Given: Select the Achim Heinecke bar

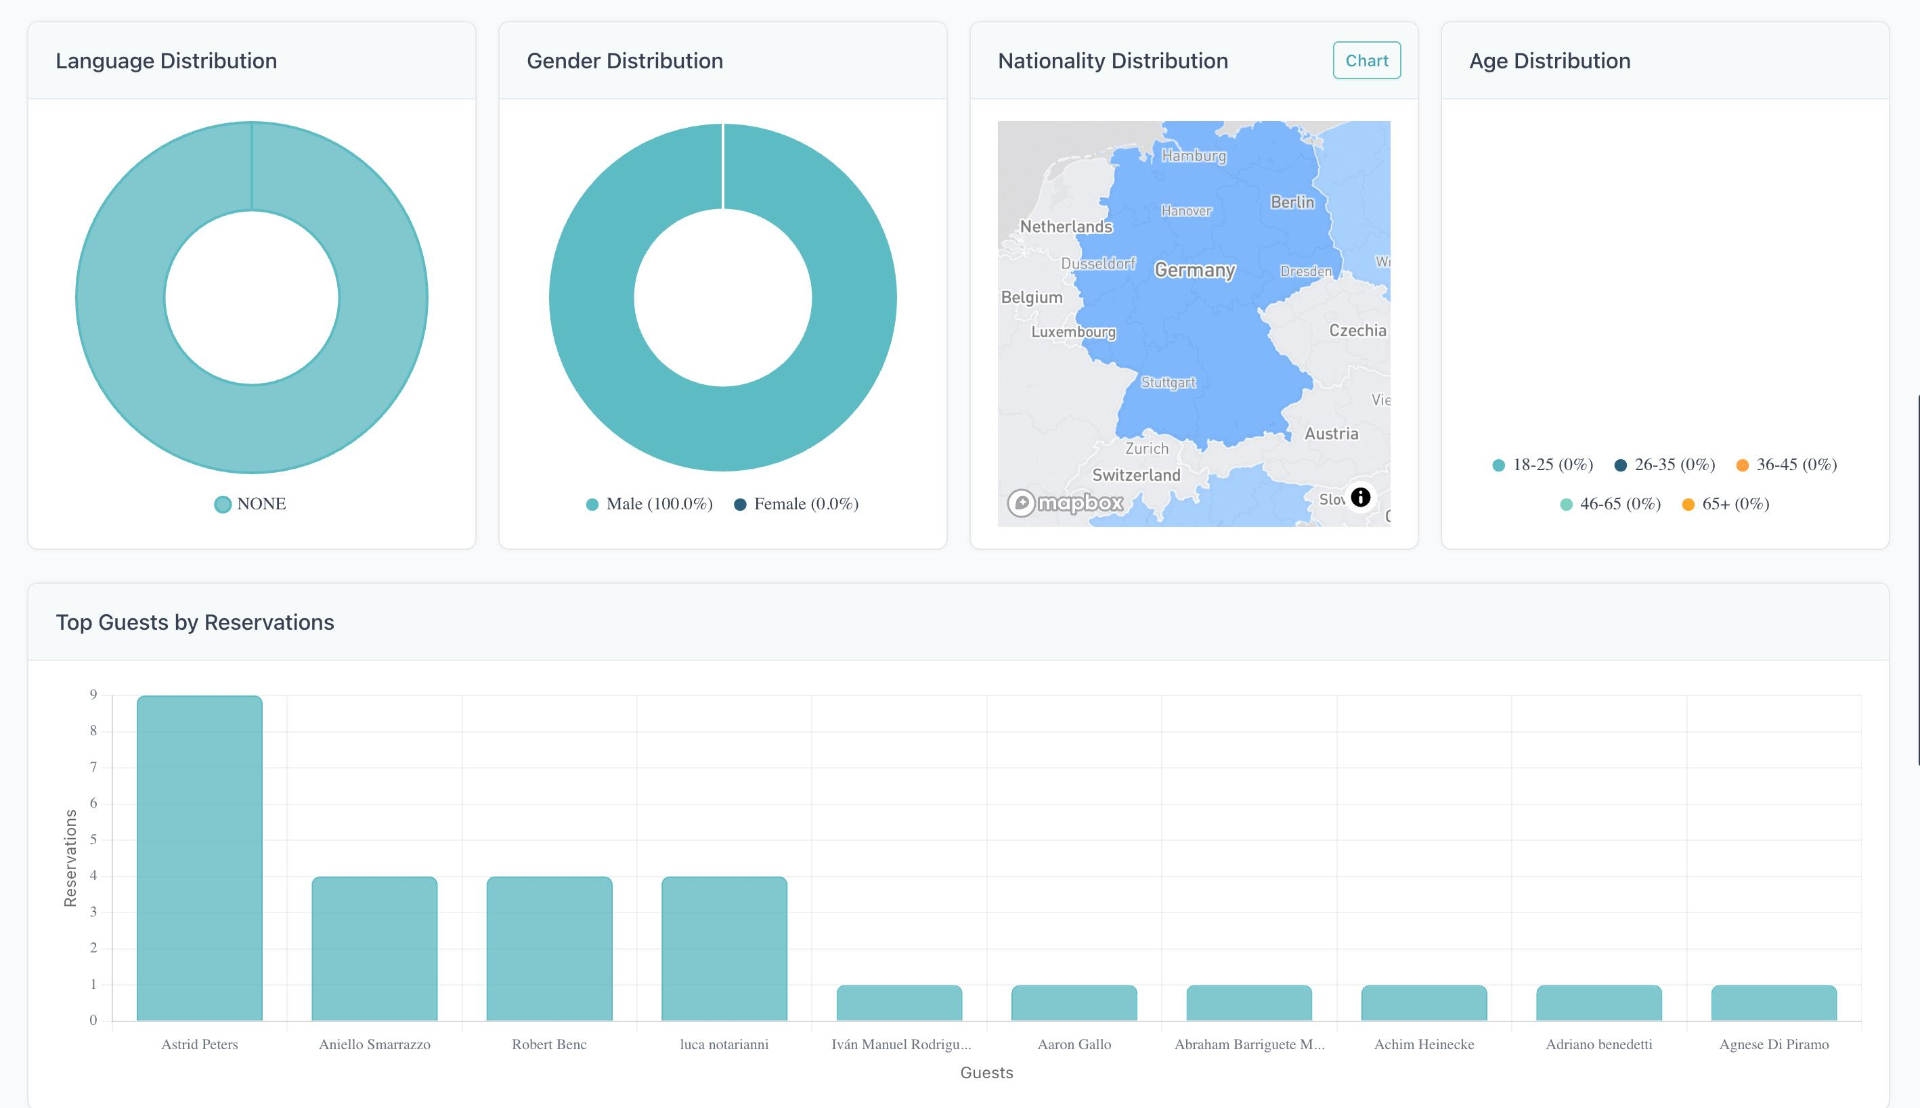Looking at the screenshot, I should coord(1425,1003).
